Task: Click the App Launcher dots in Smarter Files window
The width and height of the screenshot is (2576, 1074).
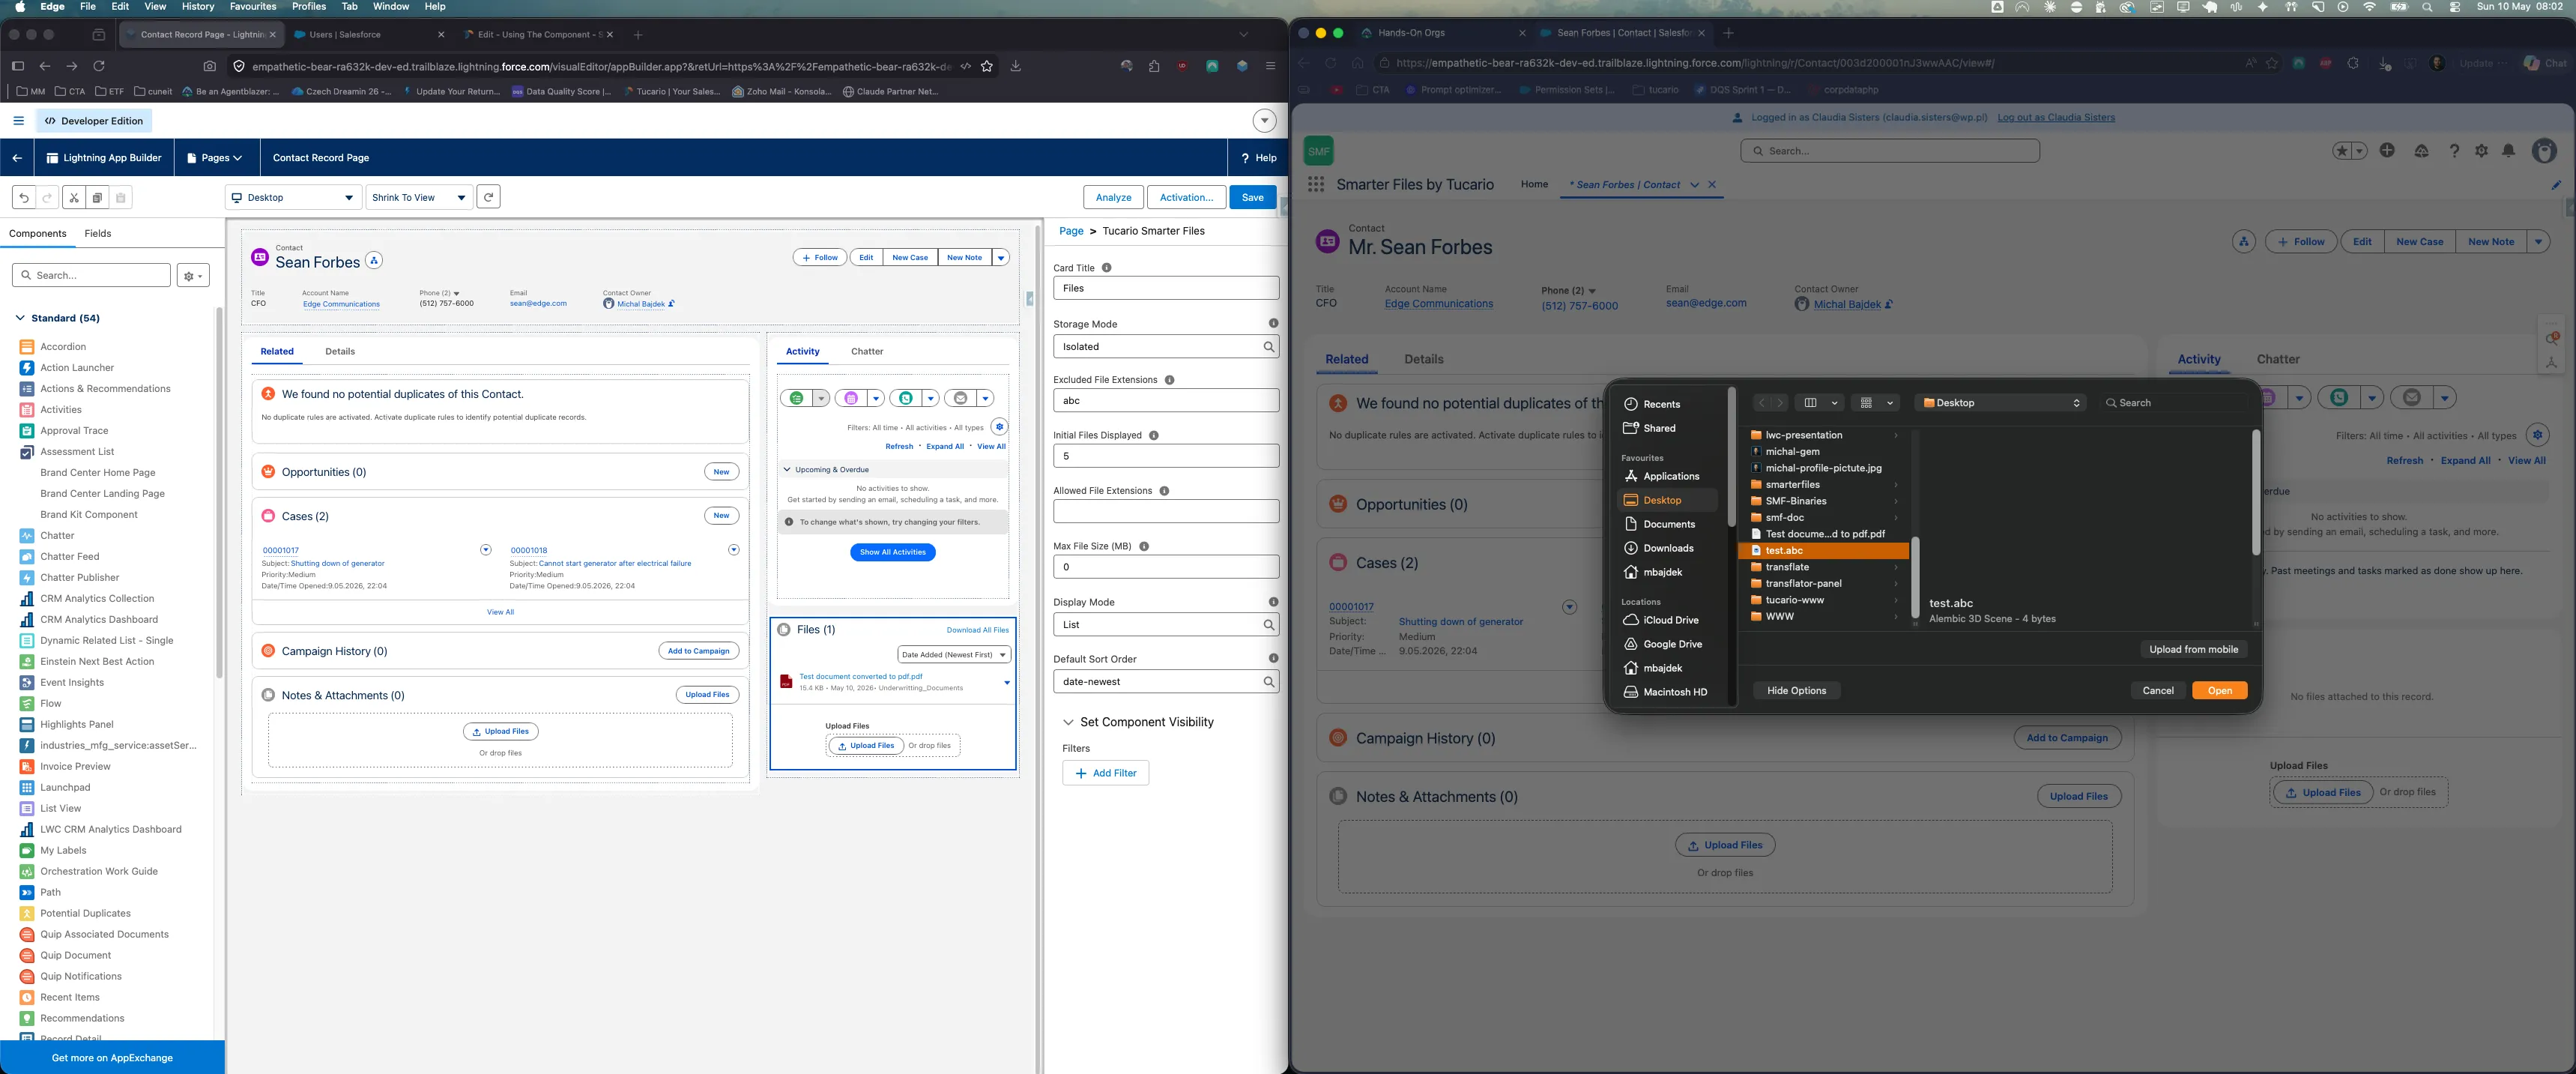Action: pos(1316,184)
